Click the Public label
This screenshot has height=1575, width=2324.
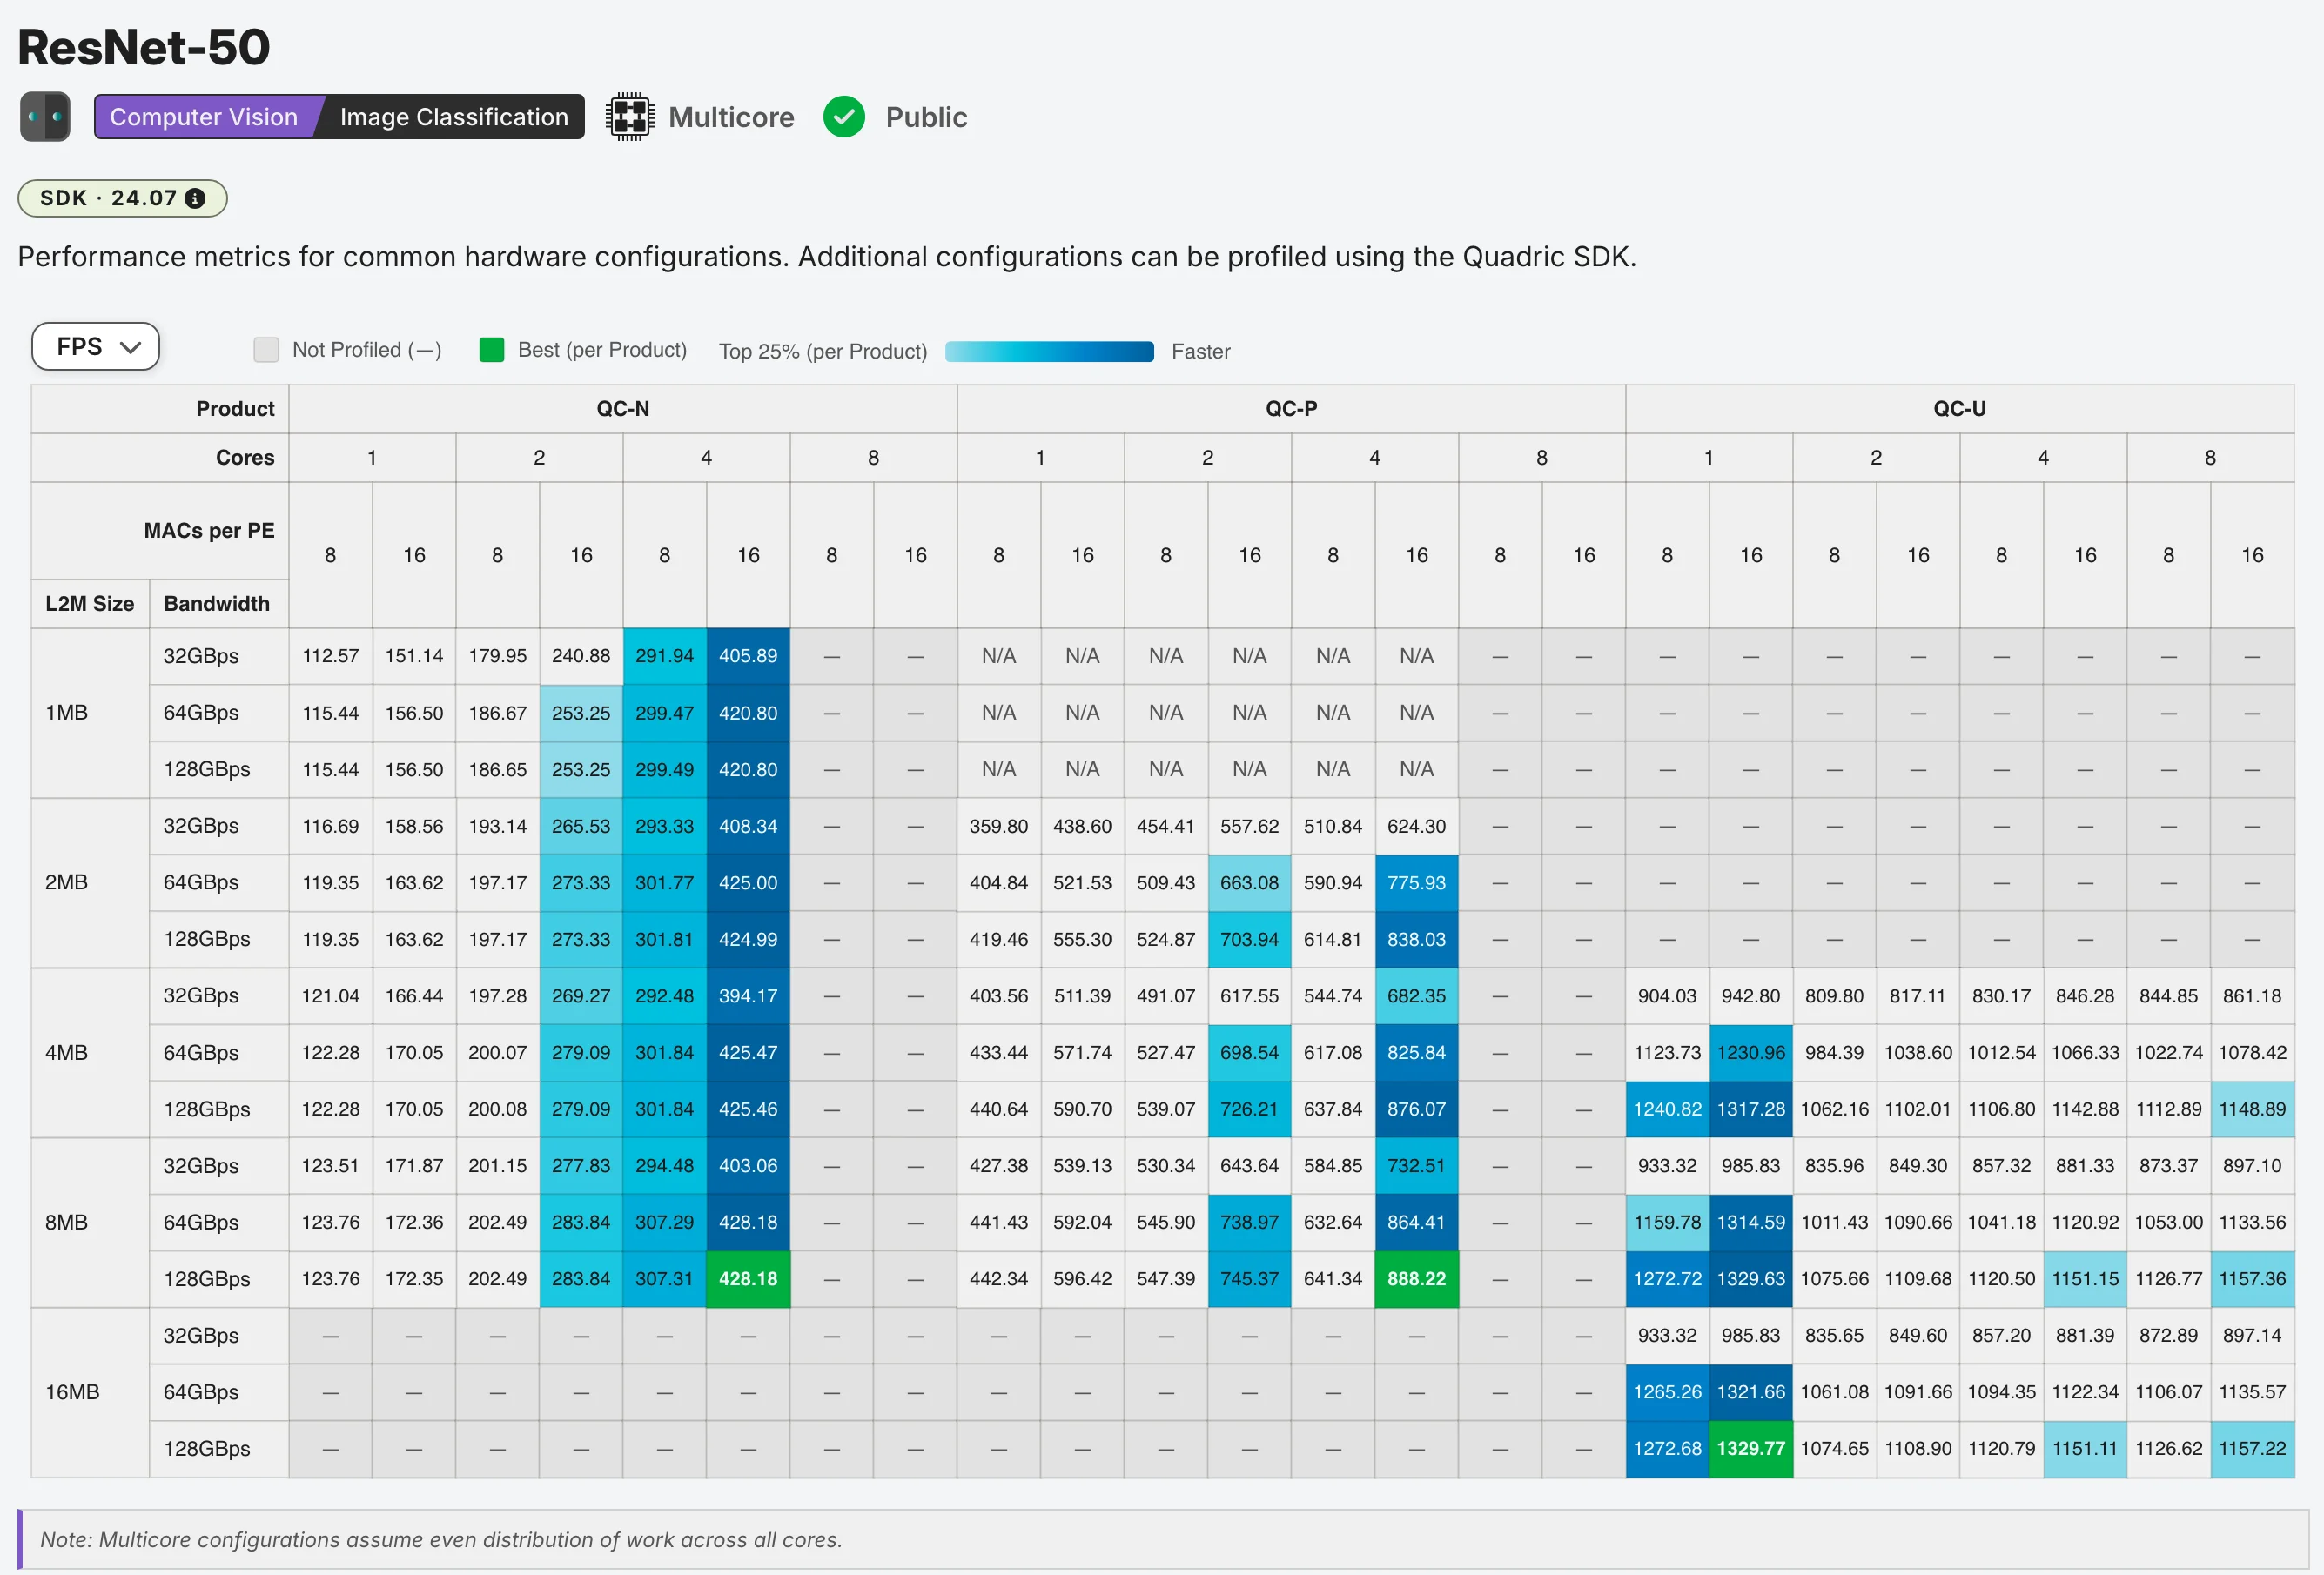tap(927, 117)
